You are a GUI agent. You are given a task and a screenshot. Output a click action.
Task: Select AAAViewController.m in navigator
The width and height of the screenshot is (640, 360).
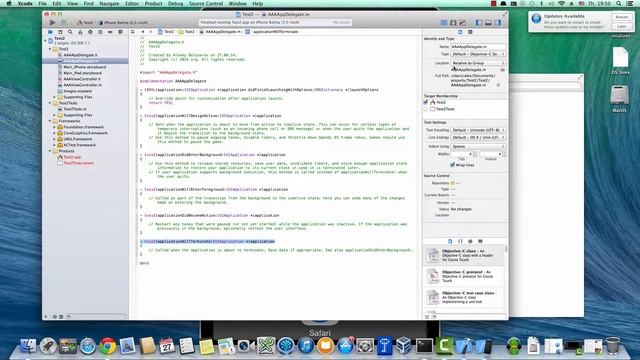click(x=82, y=85)
